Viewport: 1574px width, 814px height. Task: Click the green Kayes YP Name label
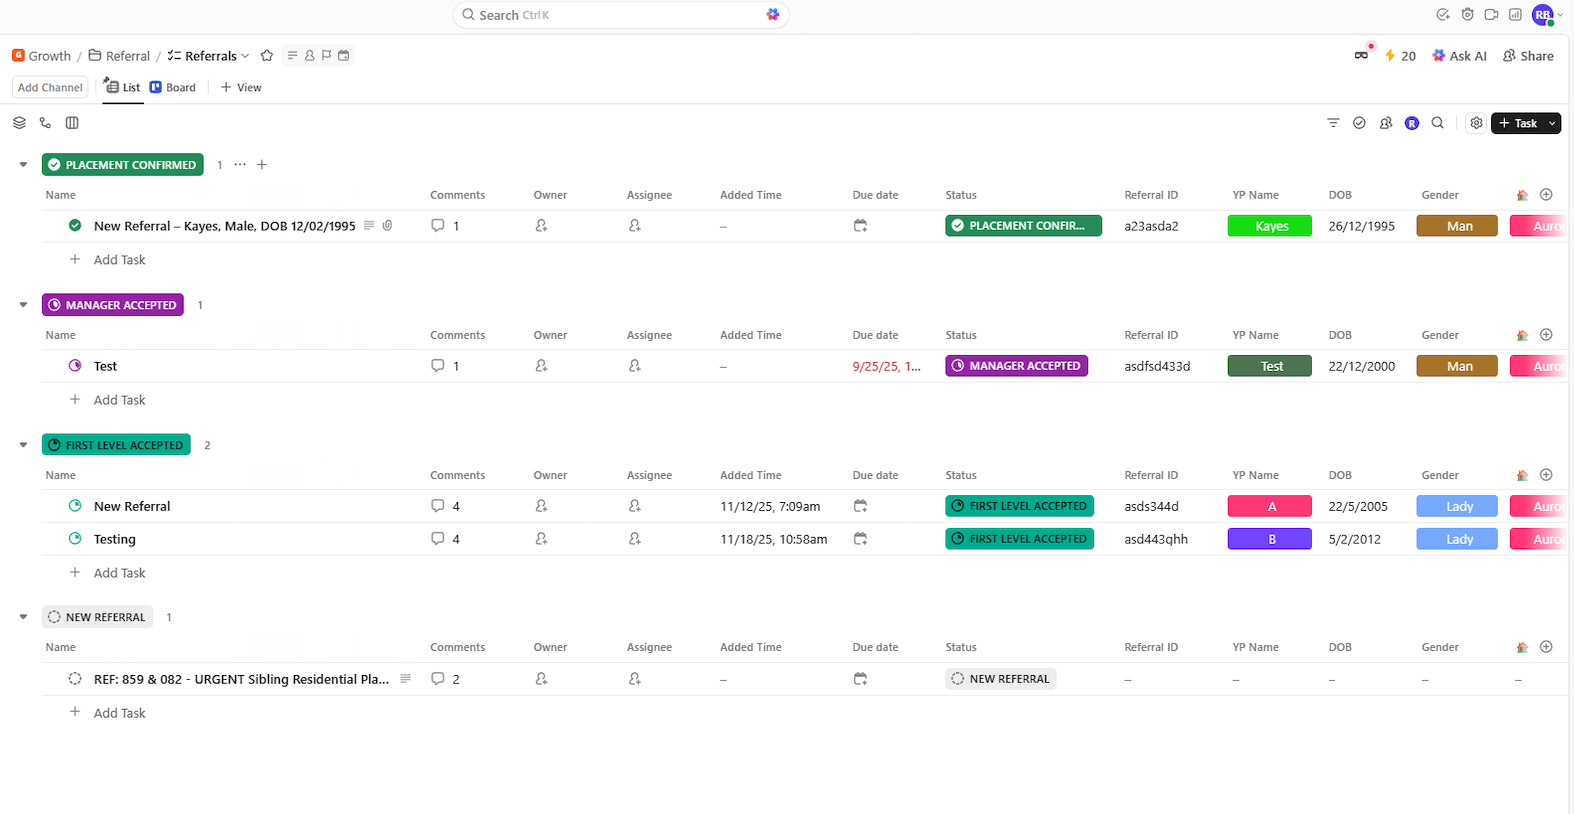coord(1270,226)
